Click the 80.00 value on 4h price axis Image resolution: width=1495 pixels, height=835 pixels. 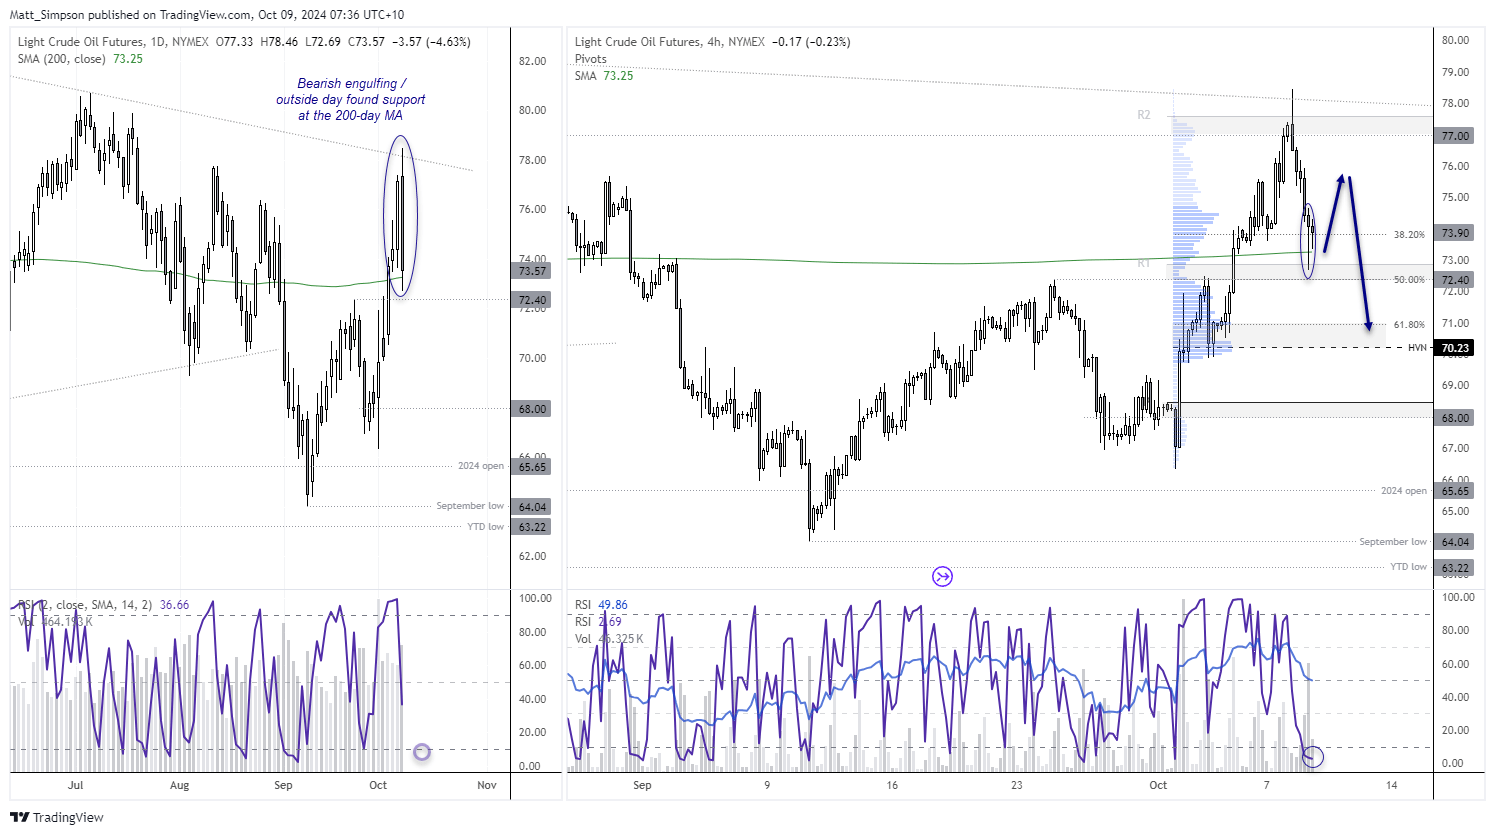pos(1455,40)
